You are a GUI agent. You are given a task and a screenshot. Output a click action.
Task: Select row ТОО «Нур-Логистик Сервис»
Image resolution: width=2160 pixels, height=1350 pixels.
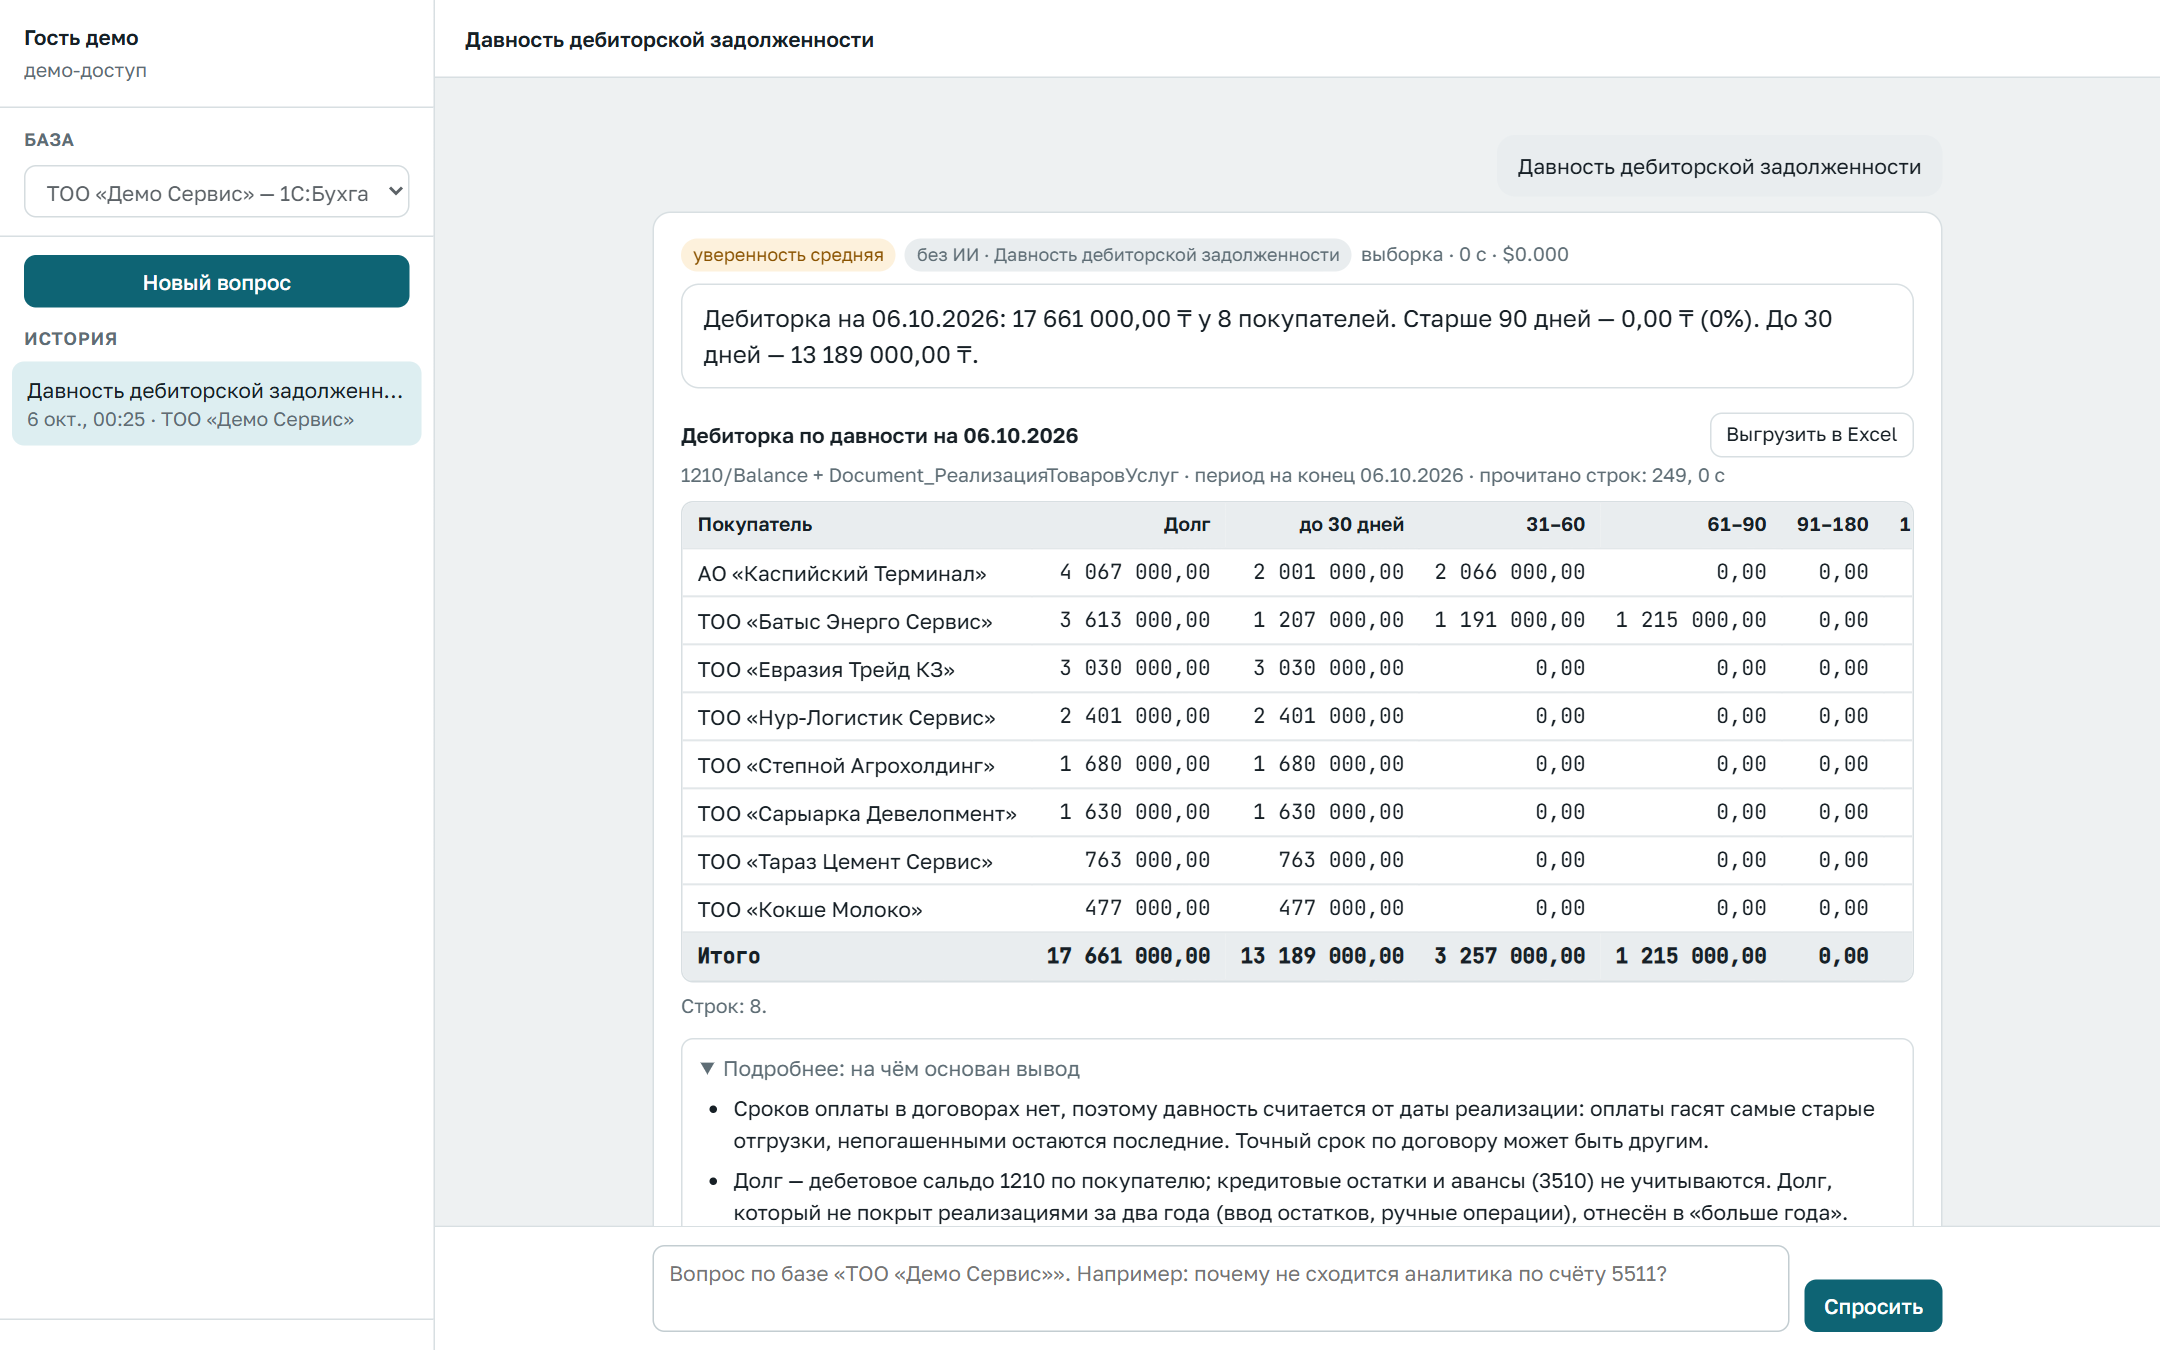1297,717
